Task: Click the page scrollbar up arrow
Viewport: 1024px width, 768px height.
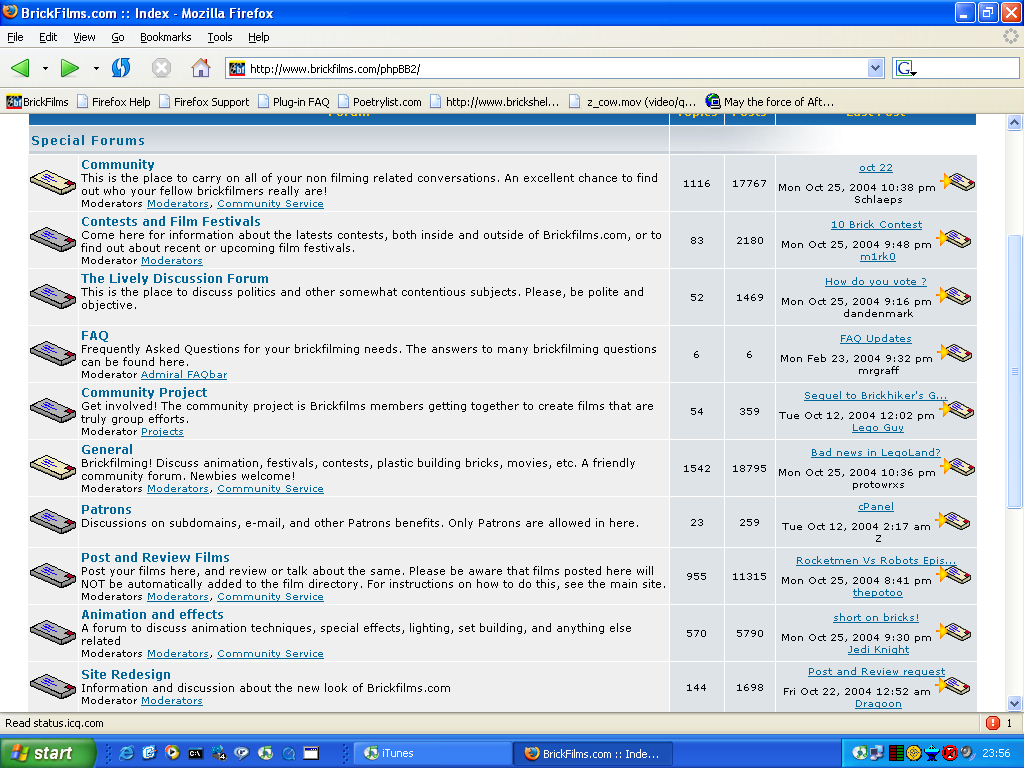Action: pyautogui.click(x=1014, y=122)
